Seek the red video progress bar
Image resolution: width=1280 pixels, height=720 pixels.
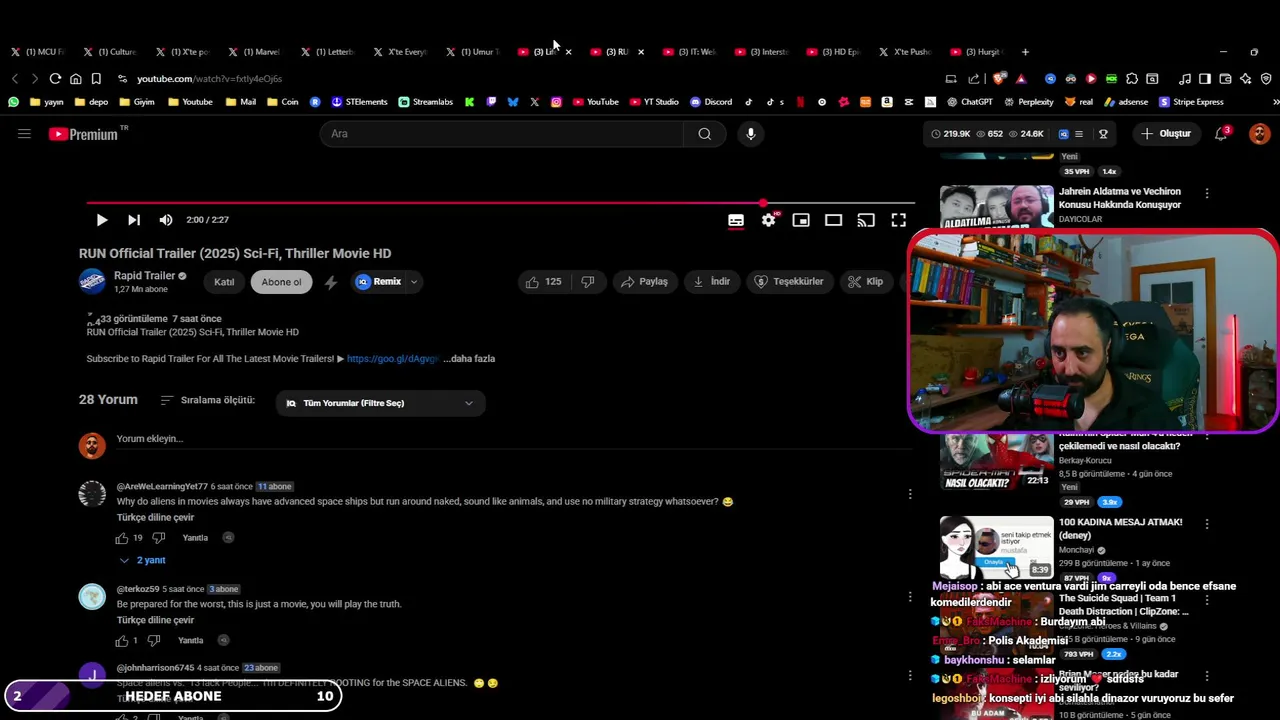pyautogui.click(x=500, y=203)
